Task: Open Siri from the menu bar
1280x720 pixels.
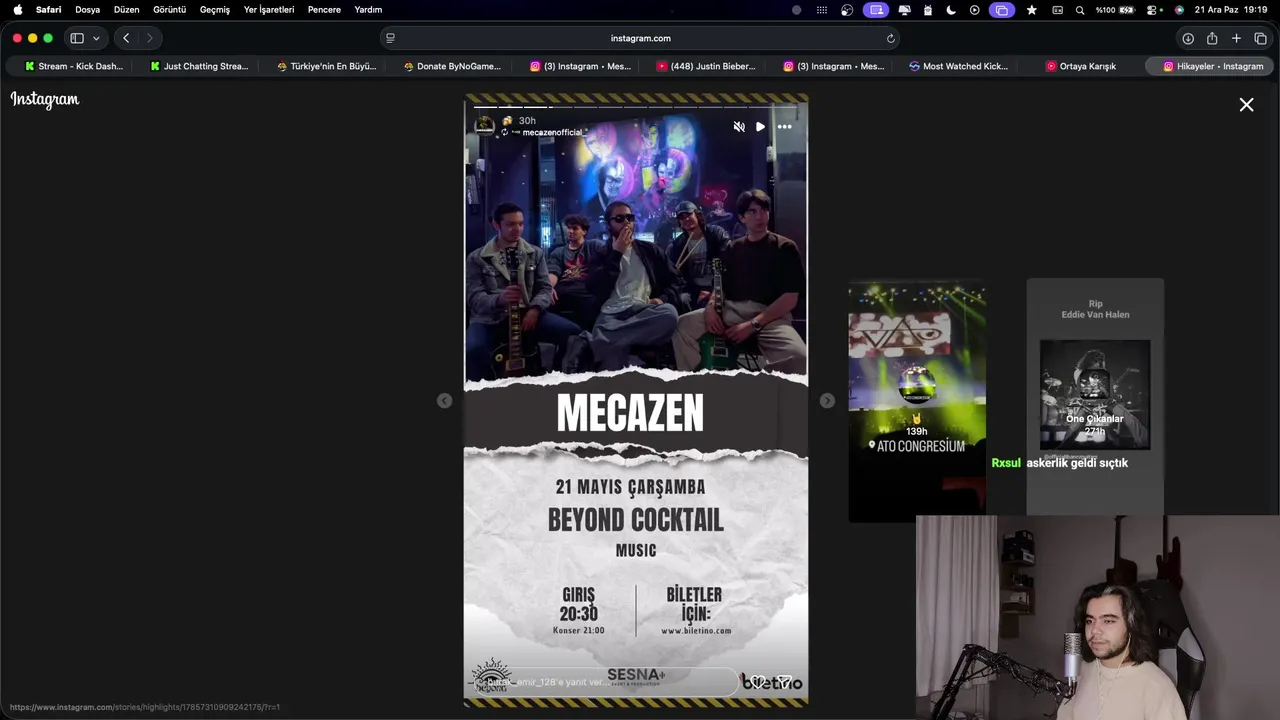Action: click(1179, 10)
